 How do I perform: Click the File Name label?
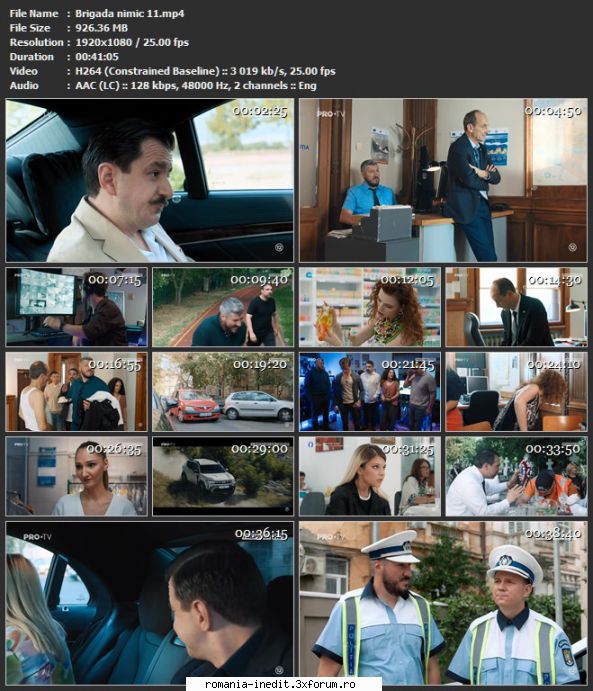pos(34,14)
